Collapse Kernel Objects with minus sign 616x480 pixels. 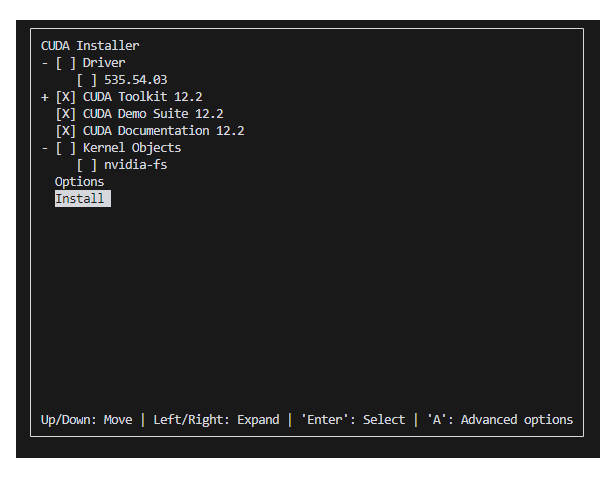tap(45, 148)
